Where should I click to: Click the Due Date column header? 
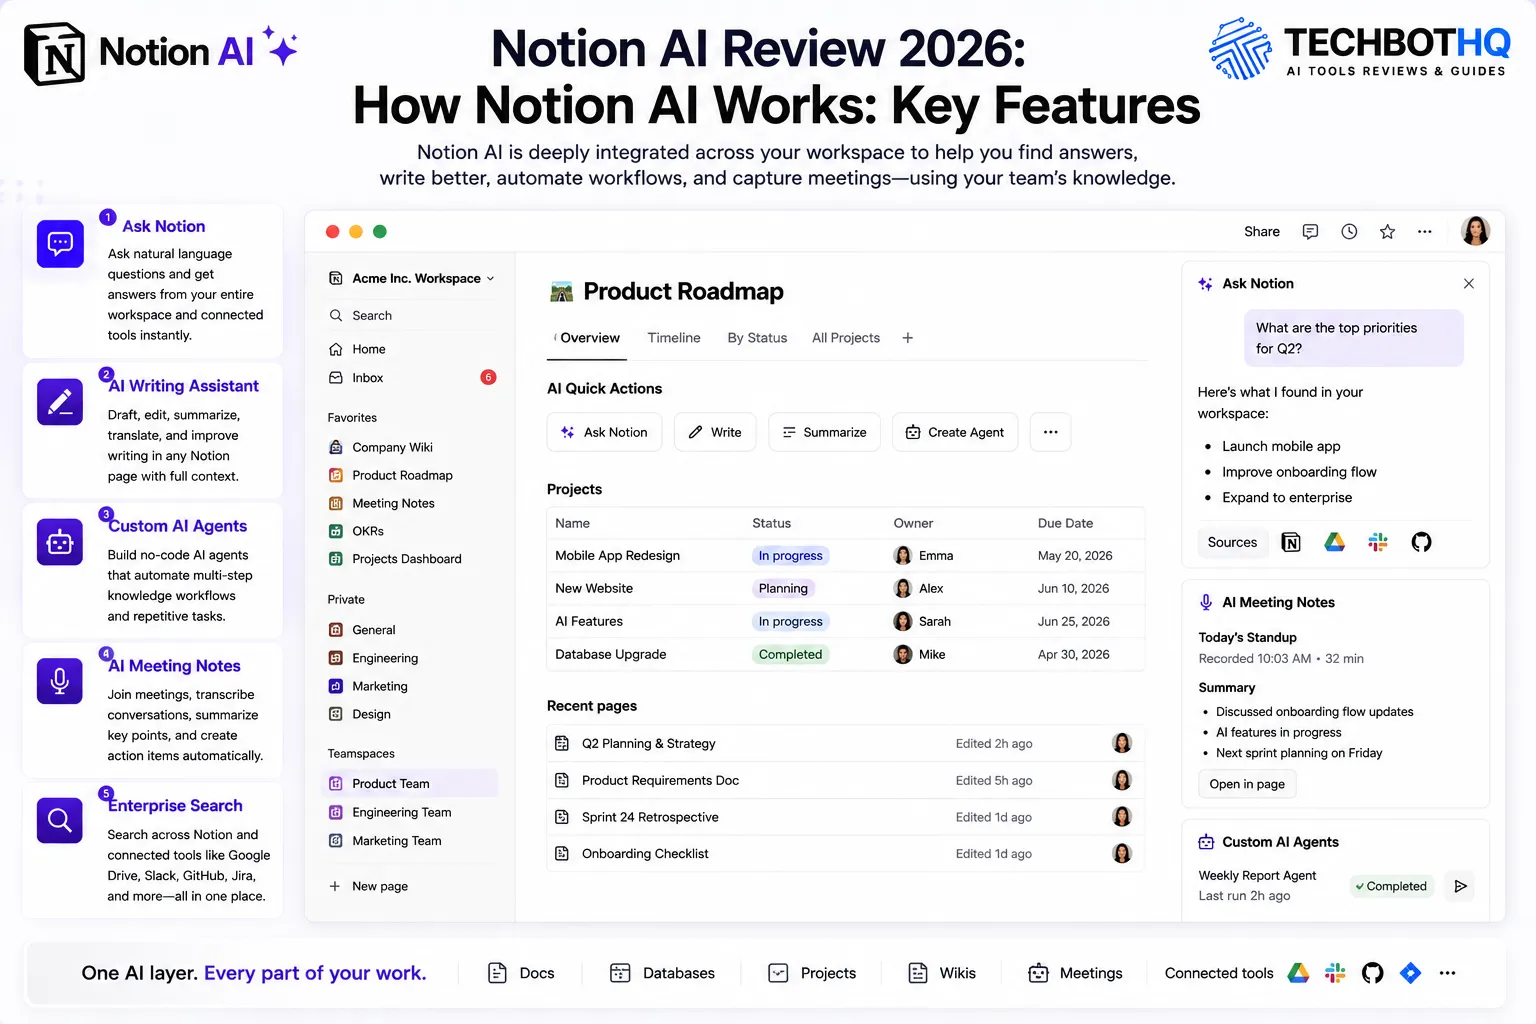[1065, 523]
